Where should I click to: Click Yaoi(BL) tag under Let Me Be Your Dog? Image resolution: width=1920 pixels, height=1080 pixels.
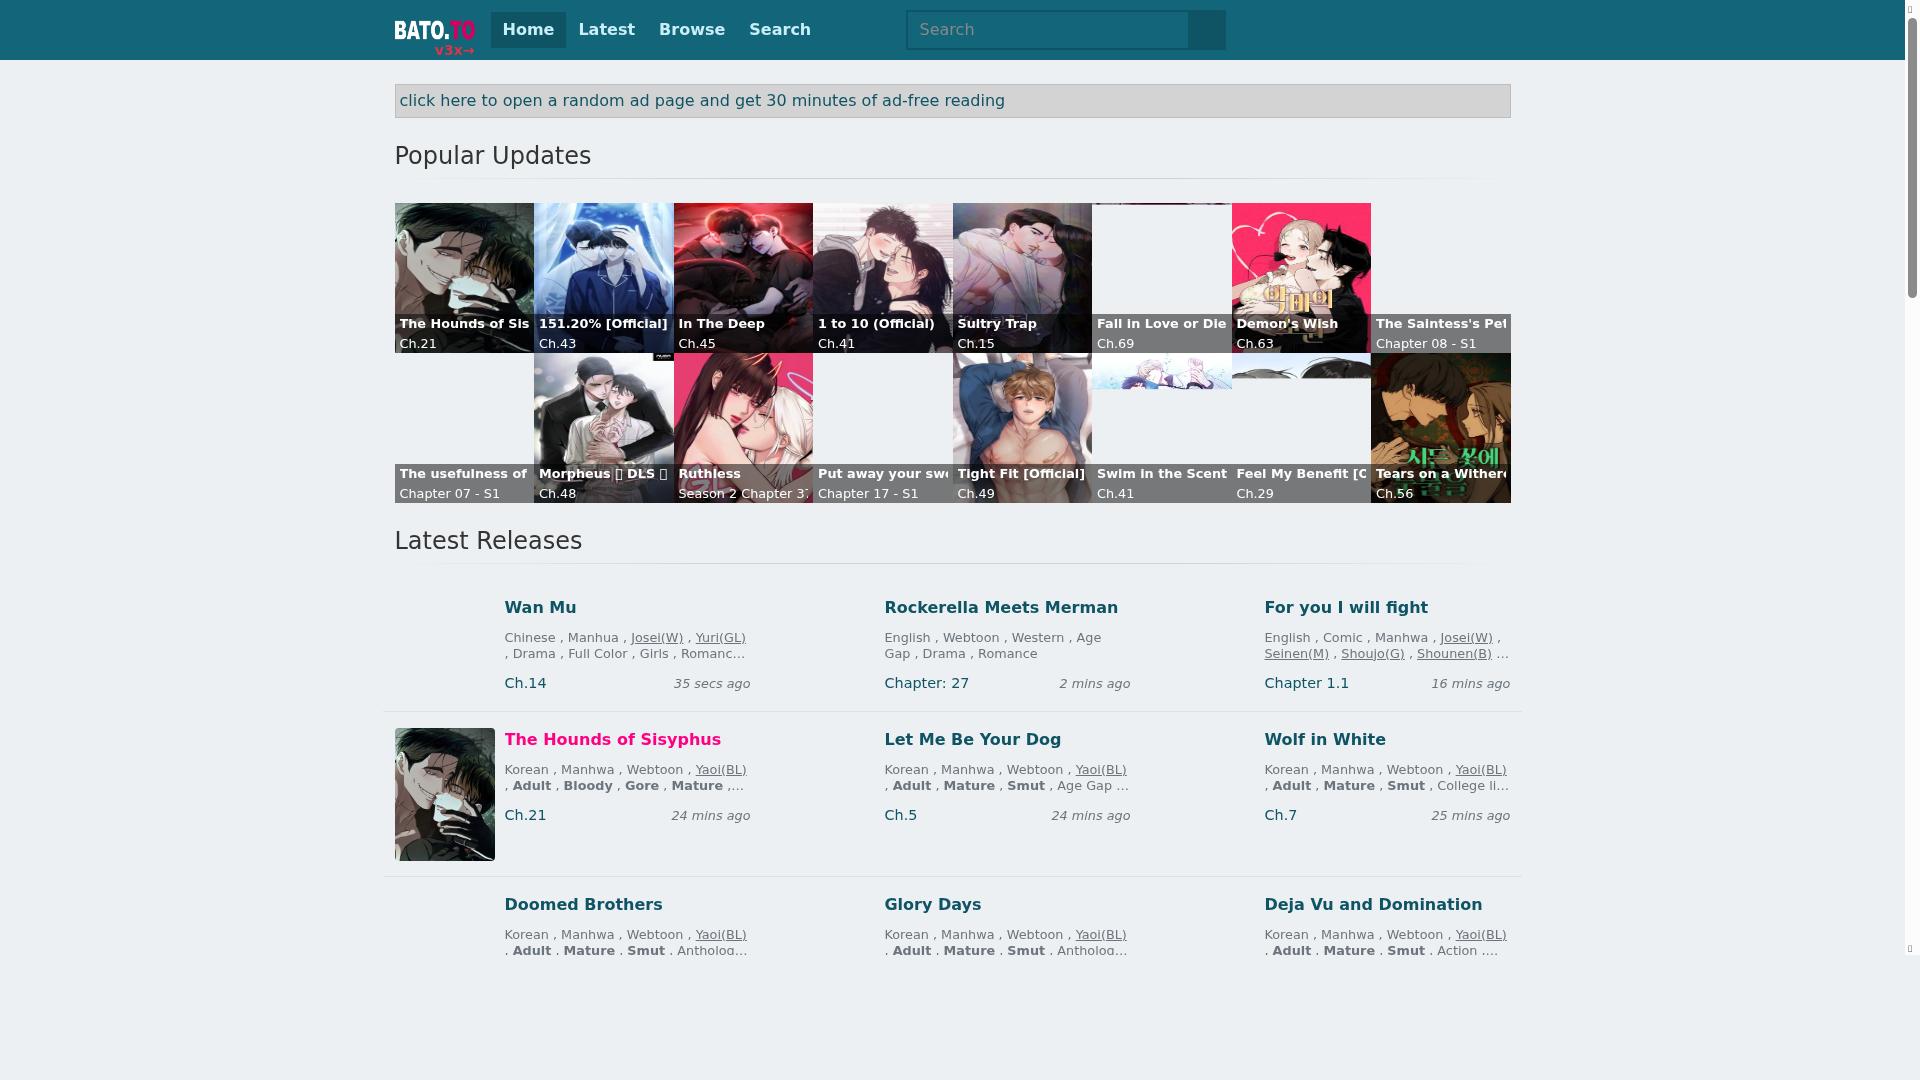pyautogui.click(x=1100, y=770)
